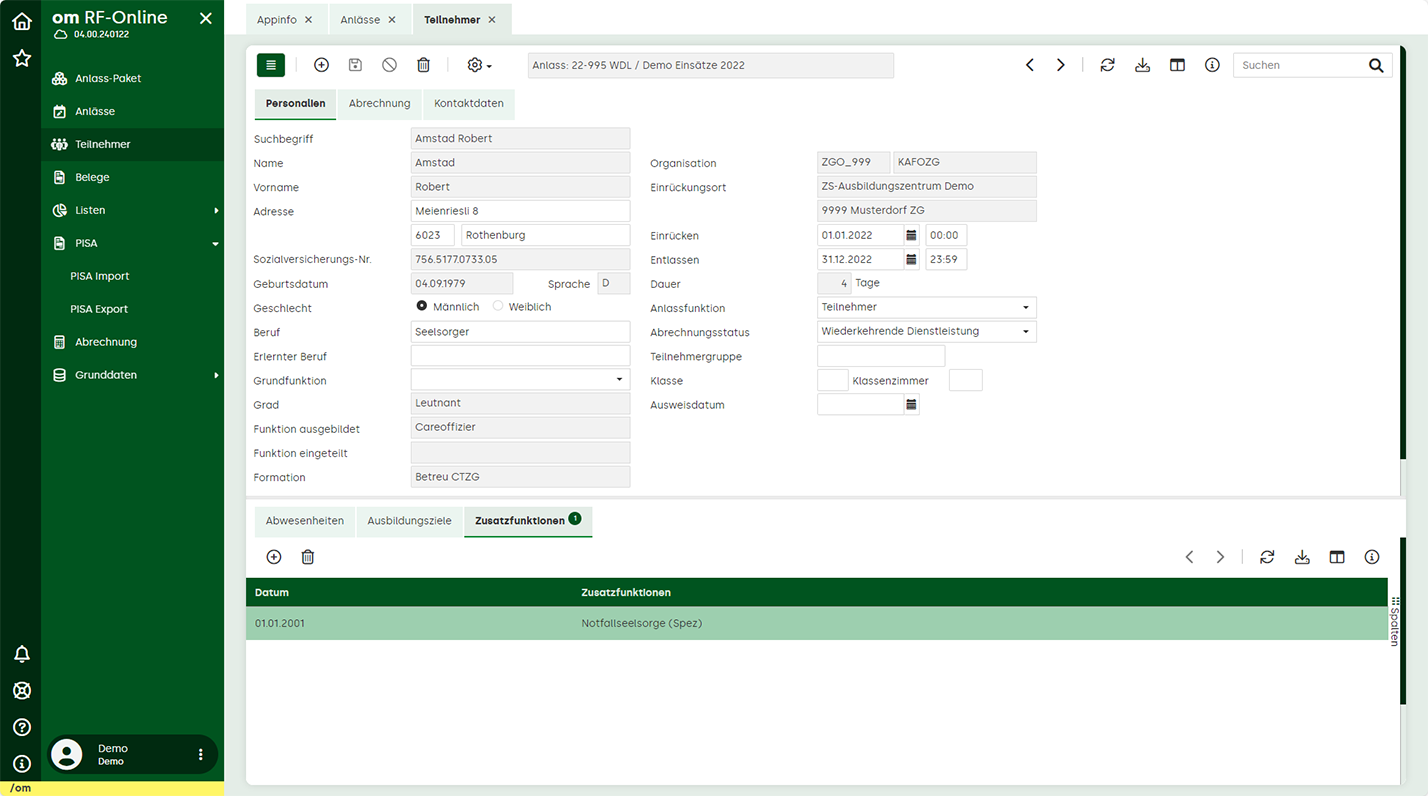
Task: Add a new Zusatzfunktion entry with plus icon
Action: point(274,557)
